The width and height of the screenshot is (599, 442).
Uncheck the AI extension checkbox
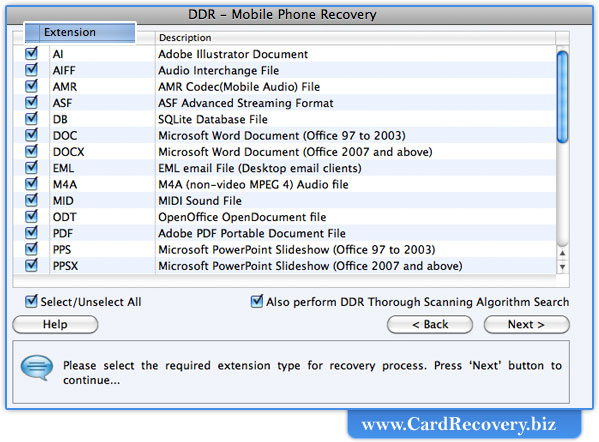tap(31, 53)
